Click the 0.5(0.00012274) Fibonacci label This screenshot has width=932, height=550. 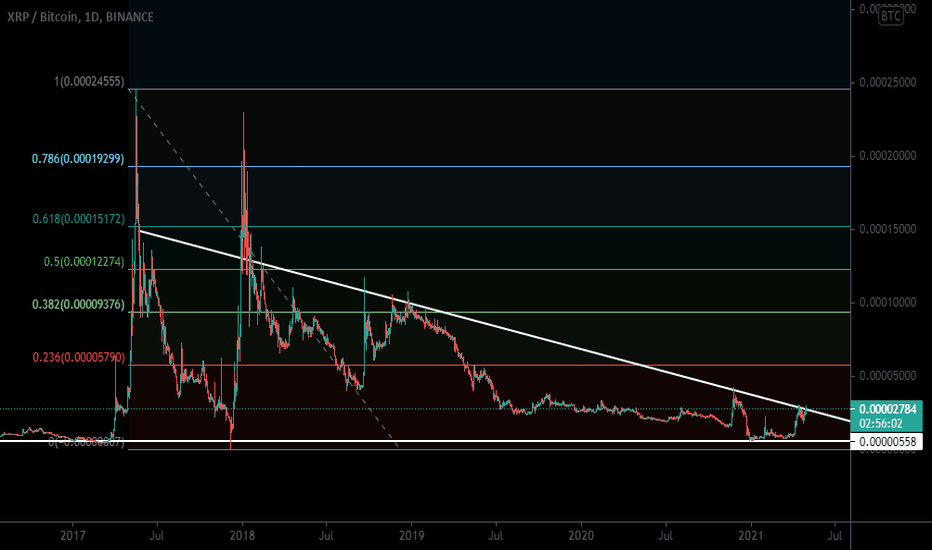click(x=84, y=262)
